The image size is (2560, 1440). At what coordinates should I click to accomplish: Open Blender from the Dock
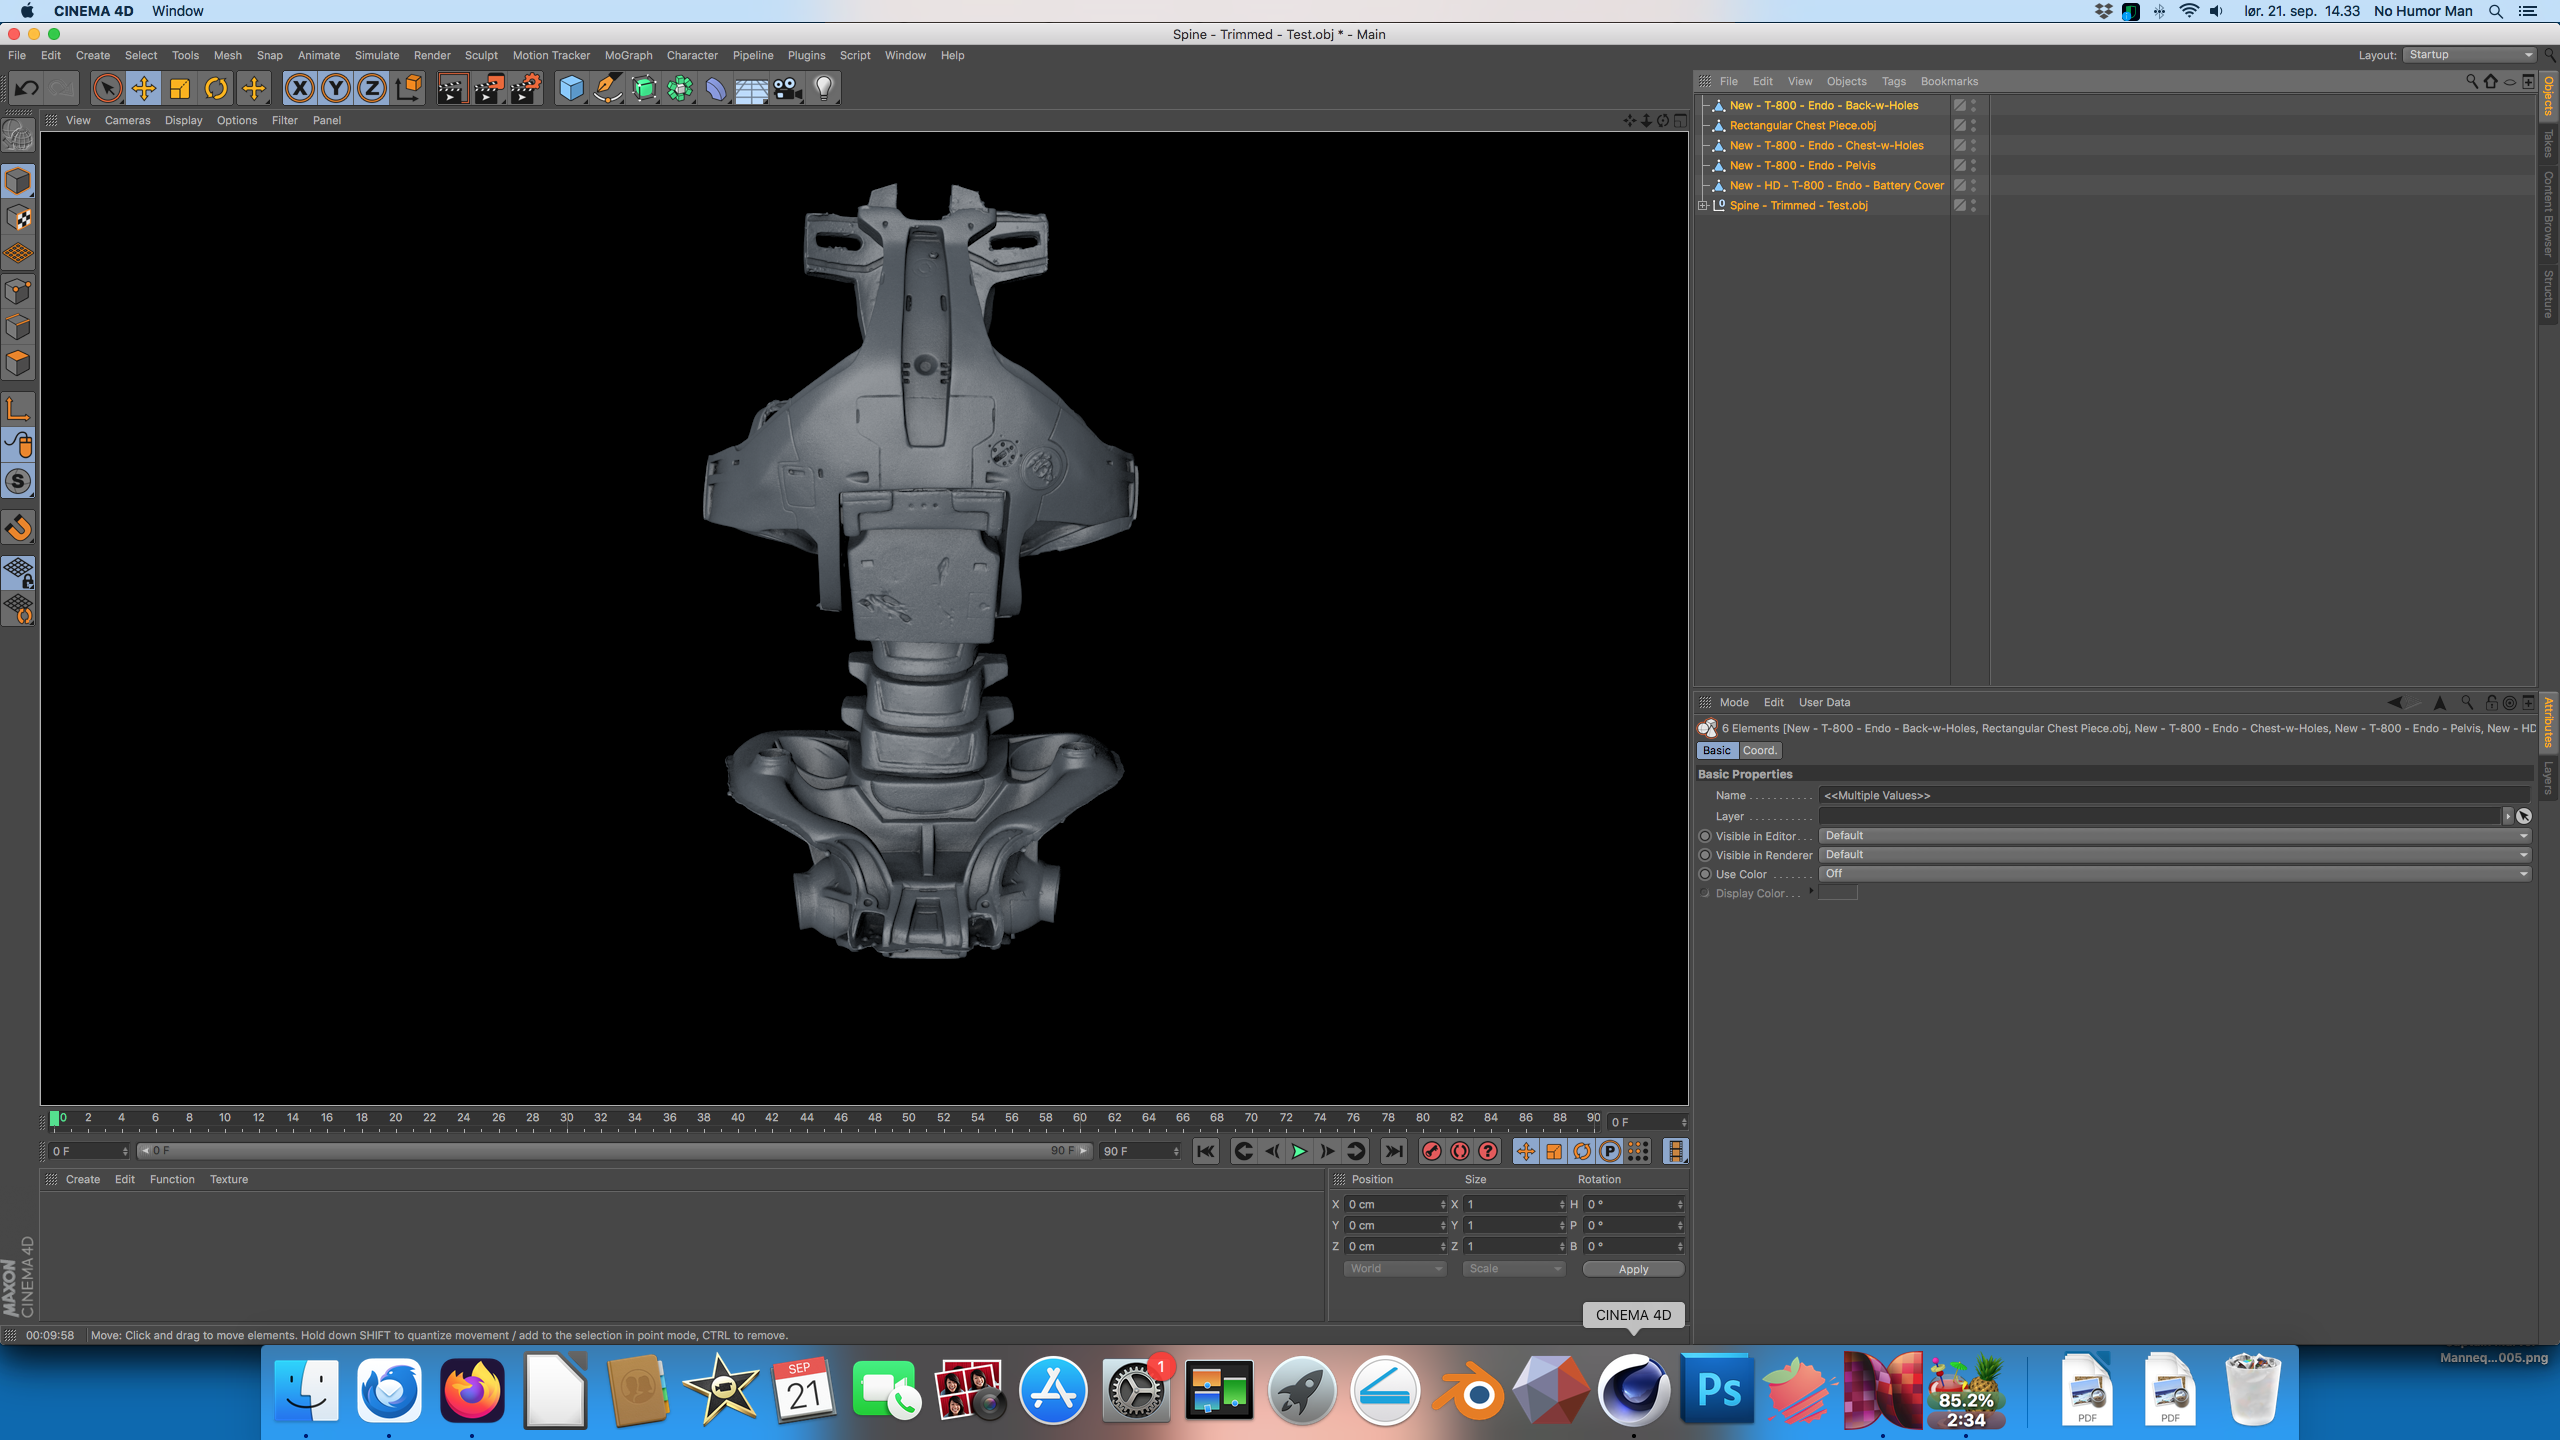tap(1468, 1391)
